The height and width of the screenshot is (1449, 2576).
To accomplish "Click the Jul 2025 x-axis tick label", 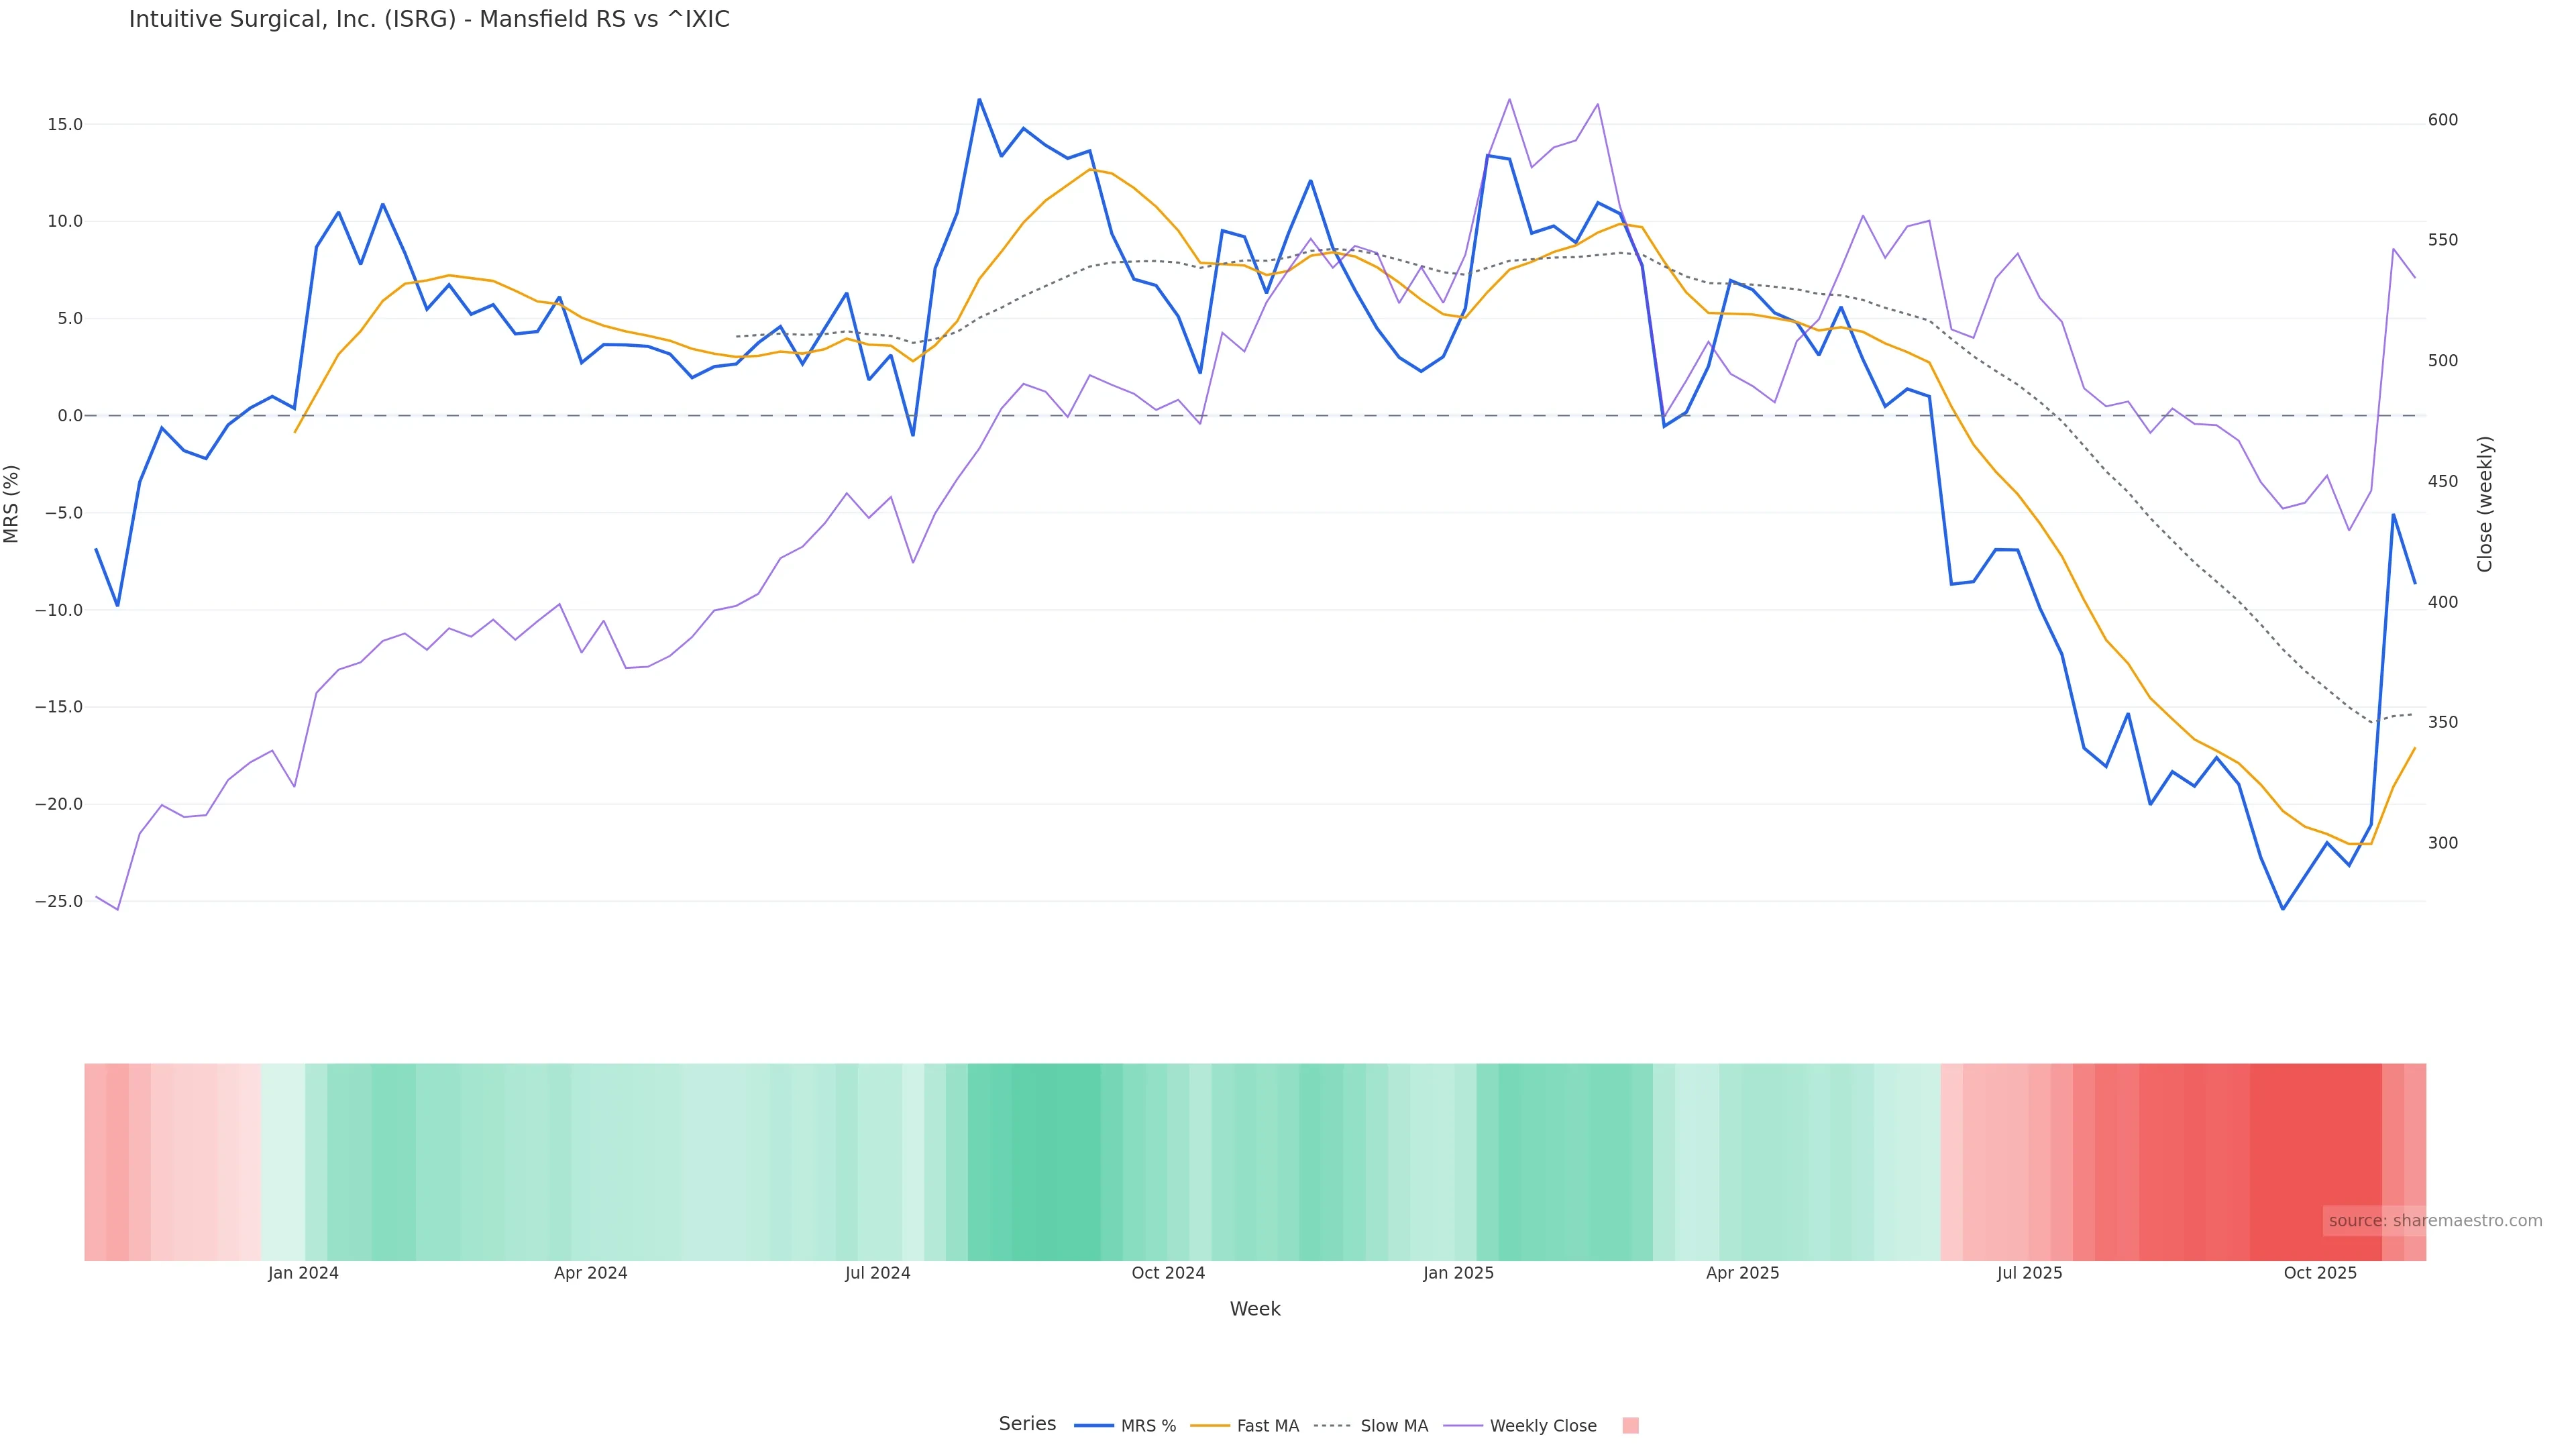I will (x=2029, y=1274).
